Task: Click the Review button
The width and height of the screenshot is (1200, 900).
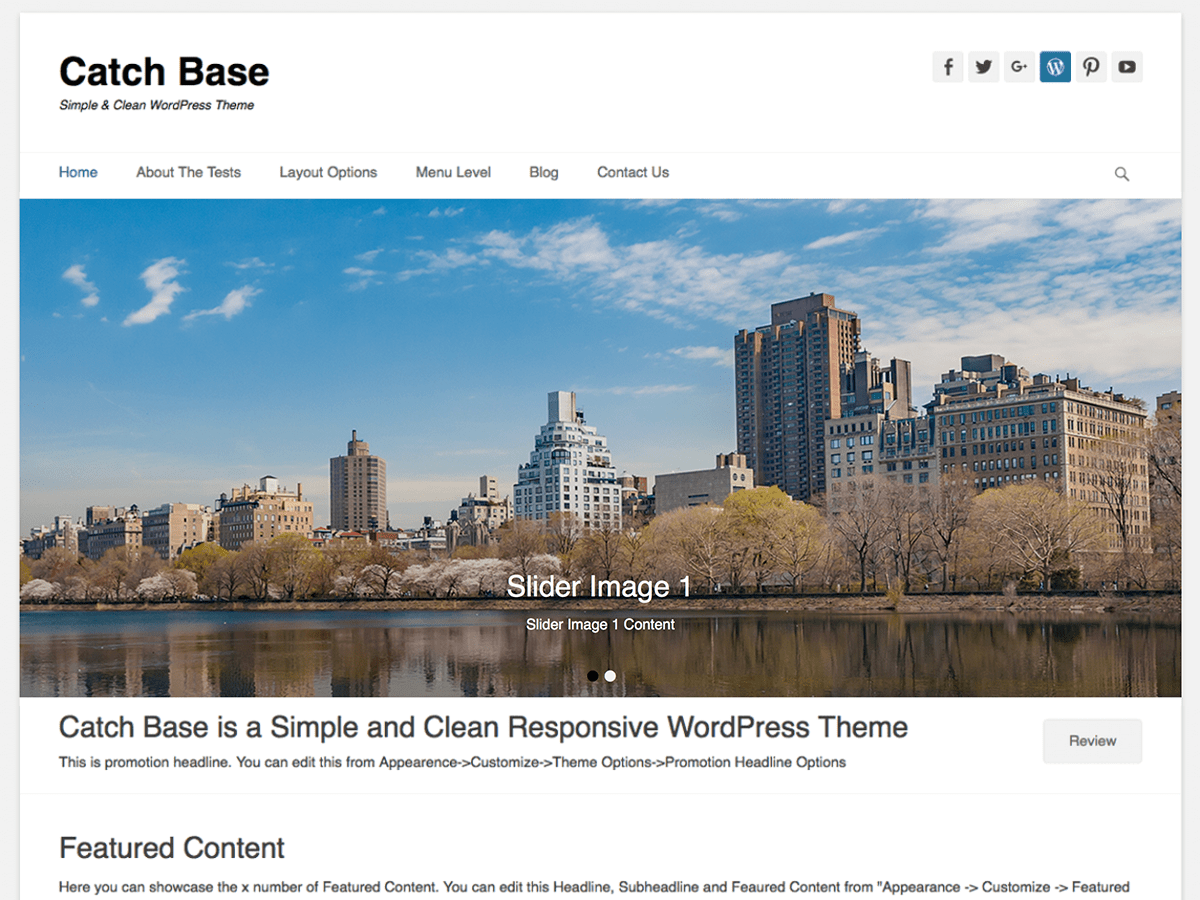Action: click(1092, 741)
